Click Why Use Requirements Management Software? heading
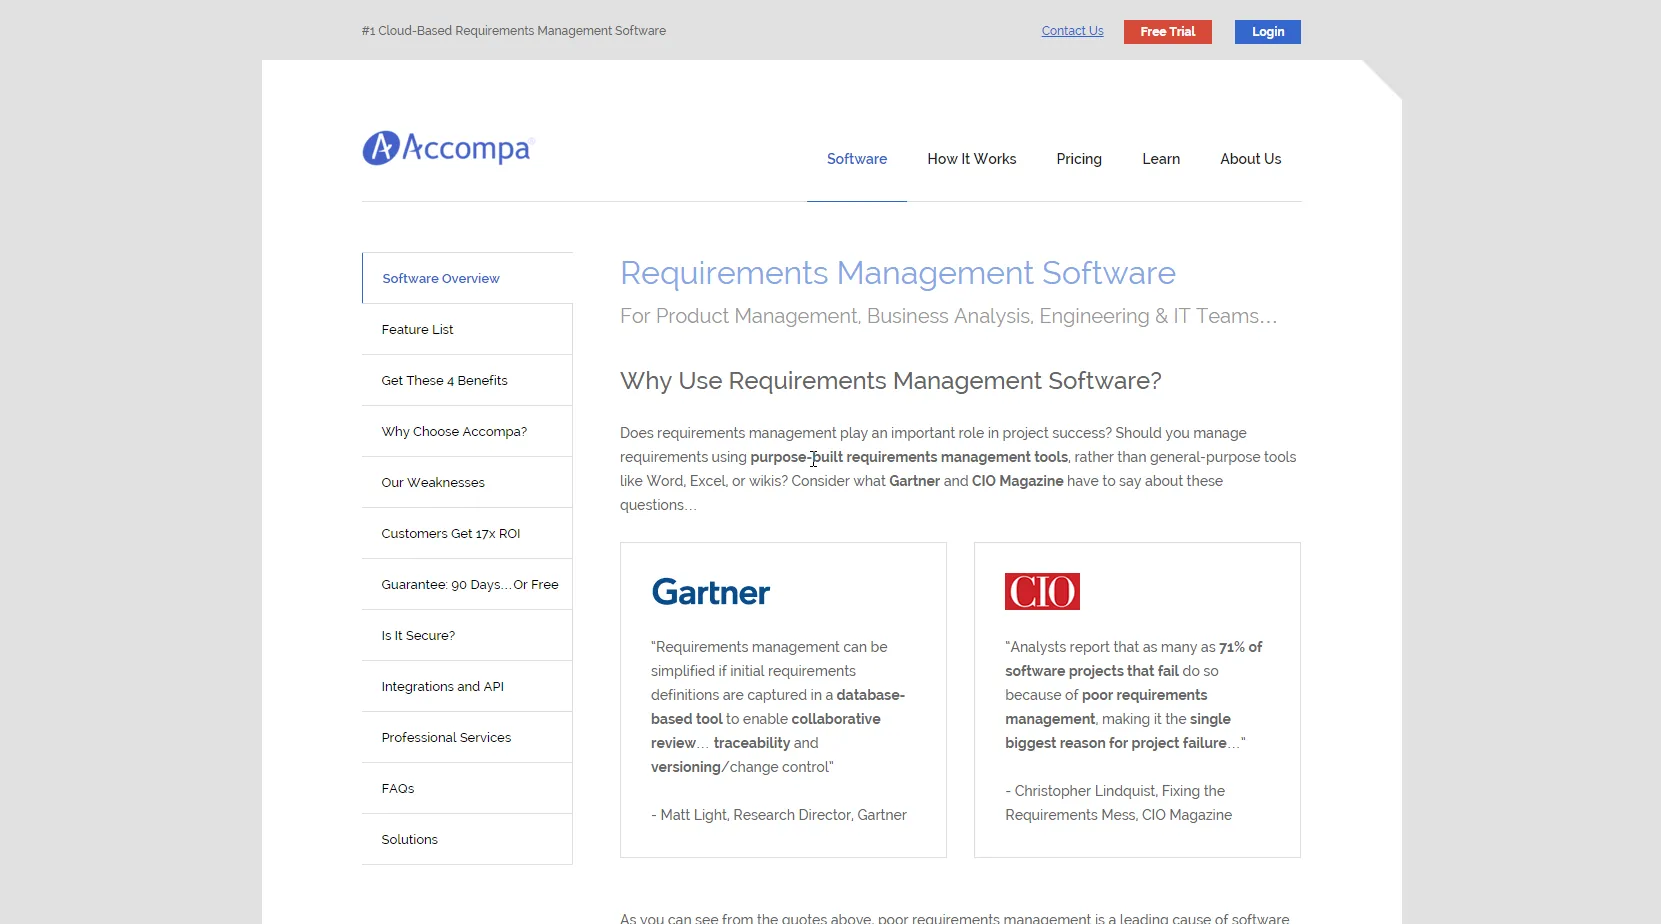Screen dimensions: 1661x924 point(890,381)
